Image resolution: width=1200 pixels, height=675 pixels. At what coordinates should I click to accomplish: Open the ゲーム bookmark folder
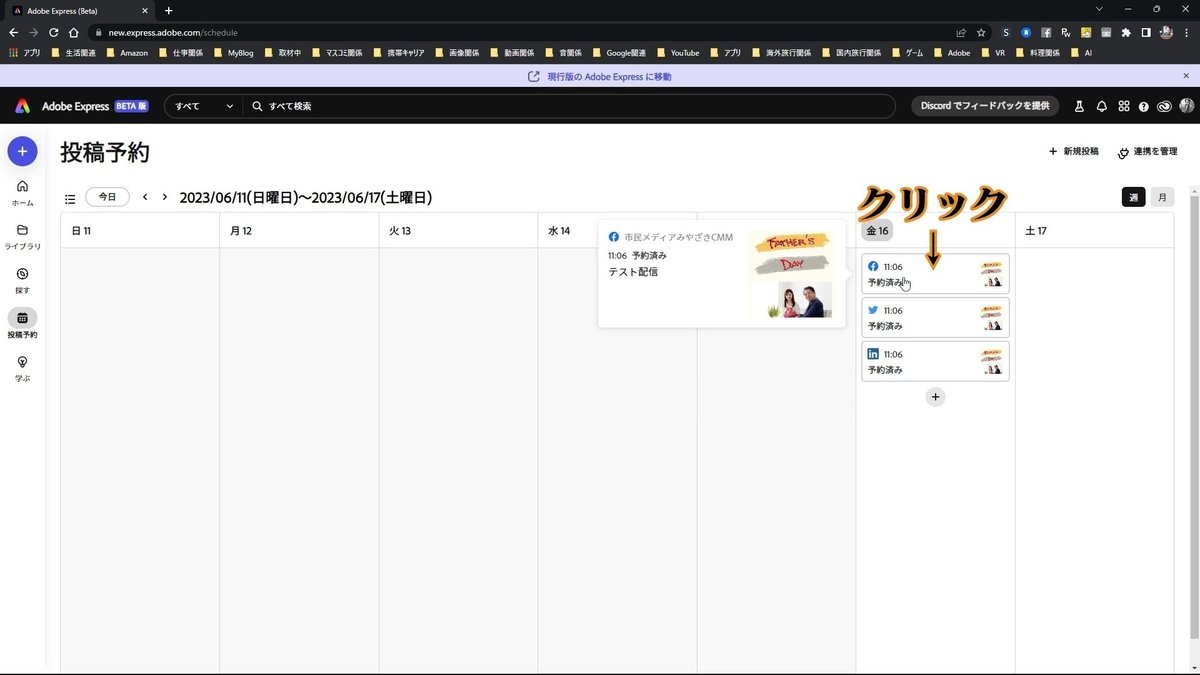tap(907, 53)
